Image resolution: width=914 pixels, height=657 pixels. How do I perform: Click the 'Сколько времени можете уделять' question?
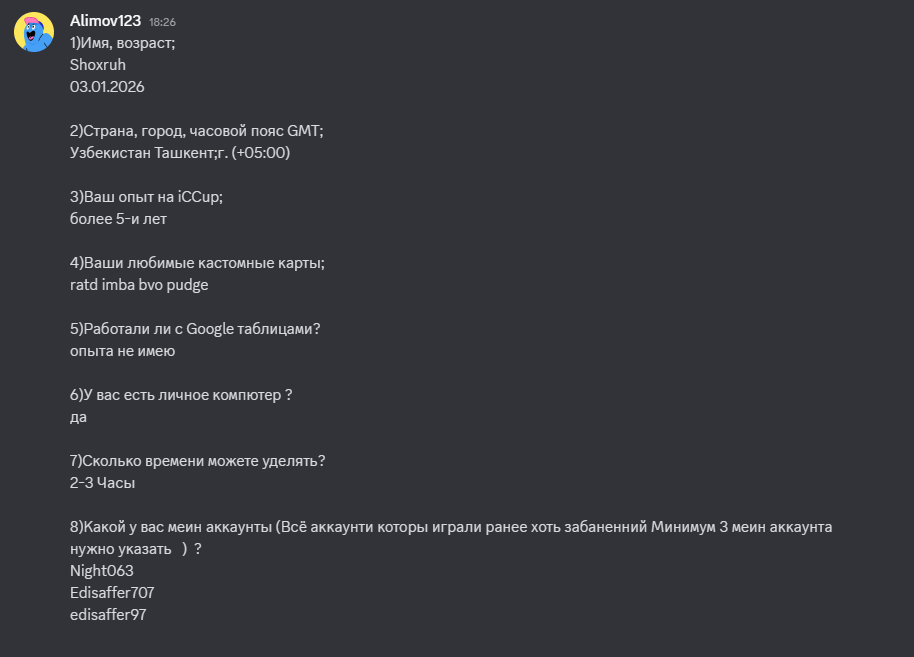(198, 461)
